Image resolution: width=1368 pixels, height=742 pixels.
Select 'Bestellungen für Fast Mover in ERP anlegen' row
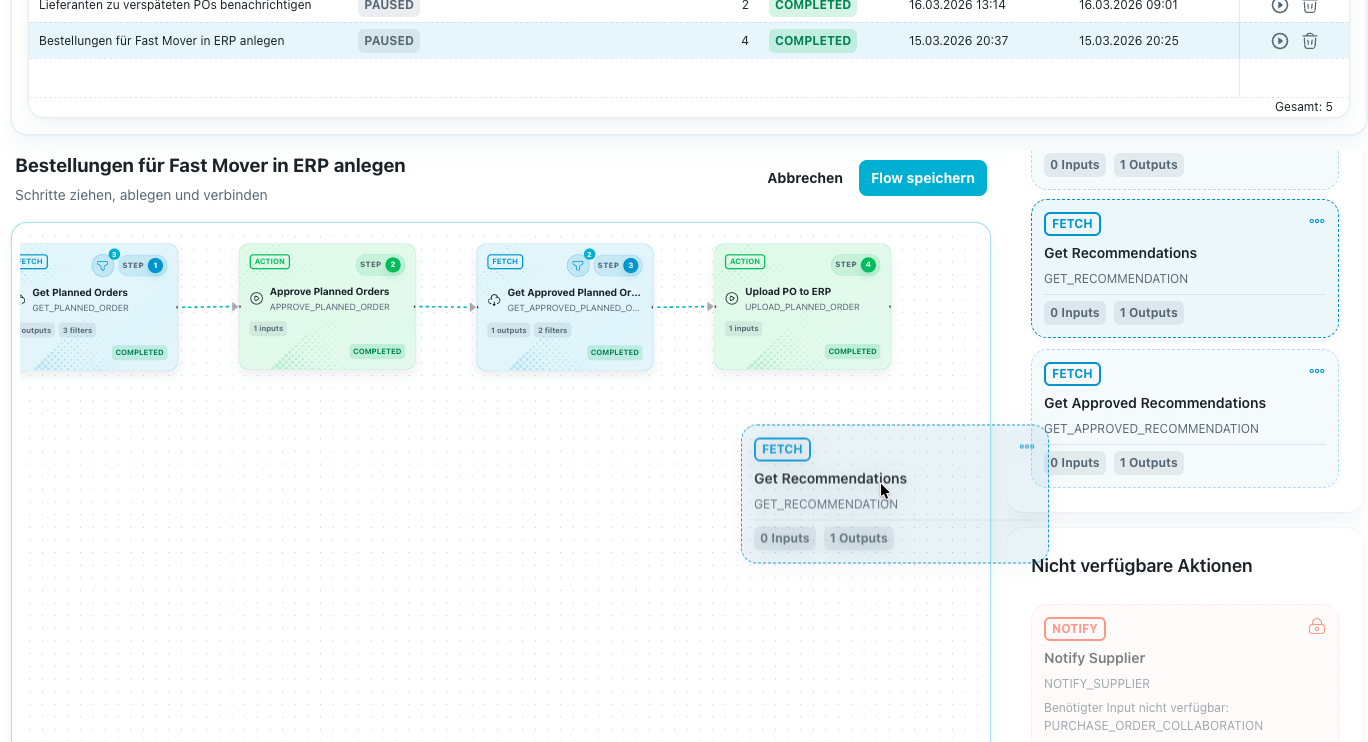(161, 41)
